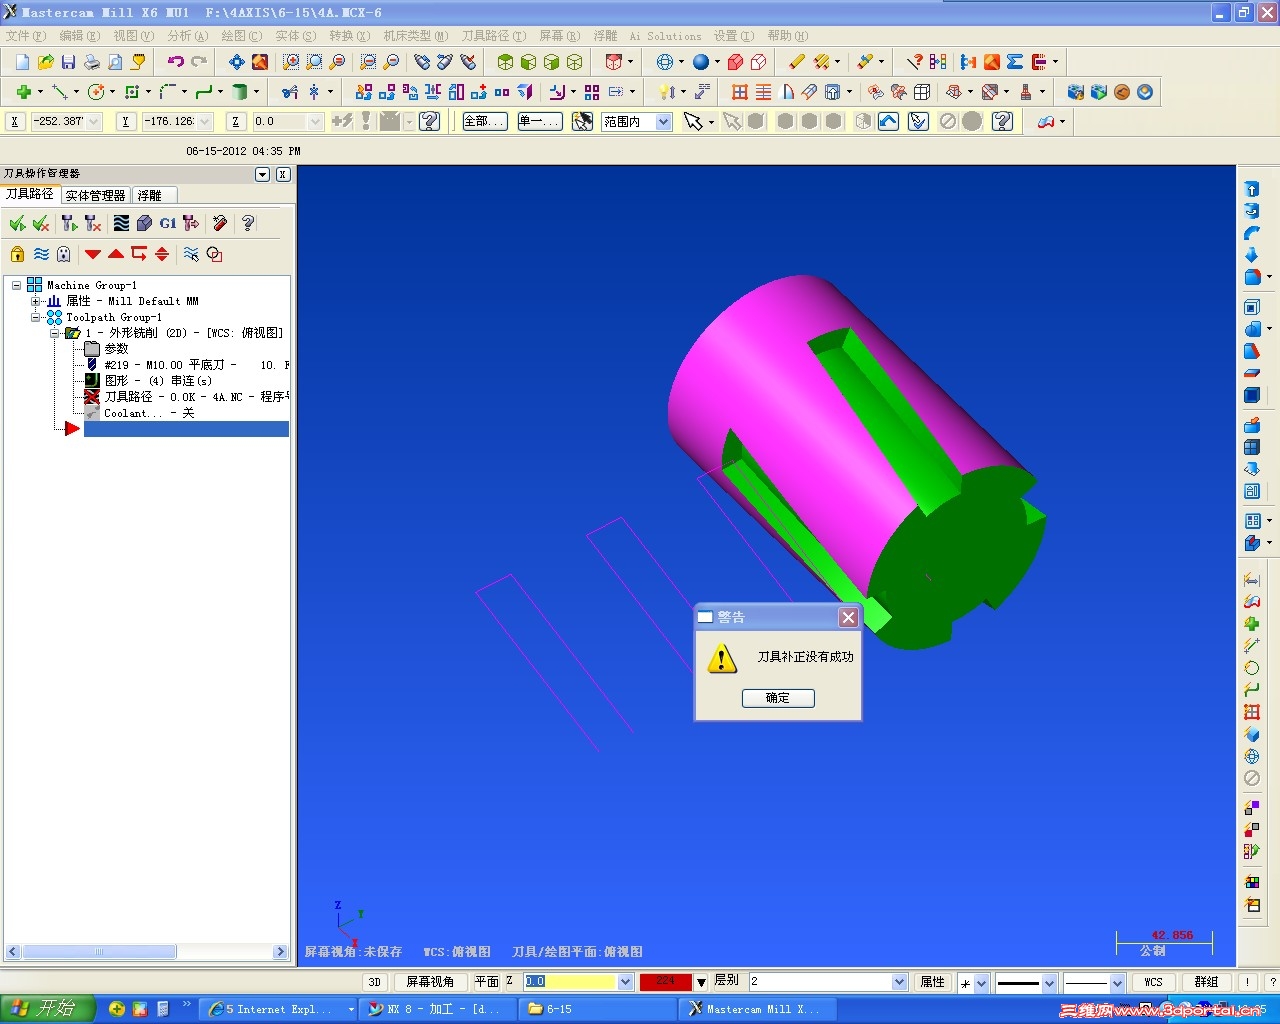Click the 屏幕视角 button in status bar
Screen dimensions: 1280x1024
[430, 982]
